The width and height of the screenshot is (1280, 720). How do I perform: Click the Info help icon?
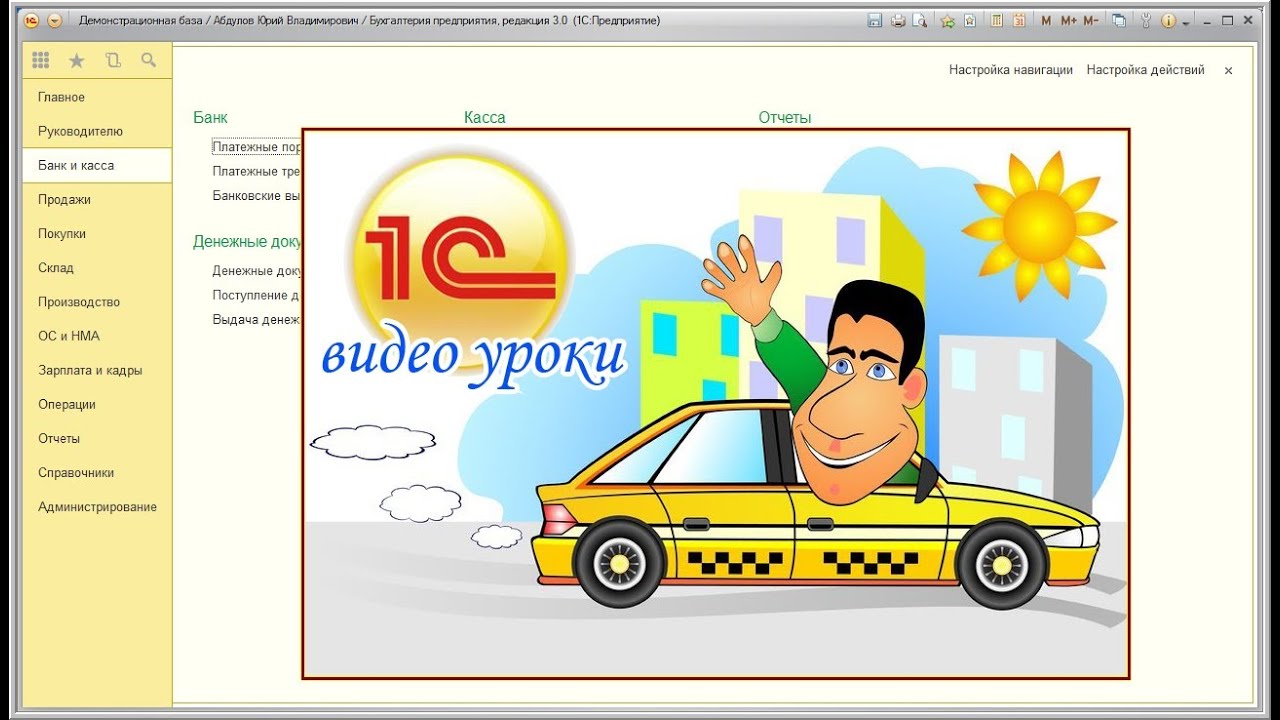coord(1168,20)
